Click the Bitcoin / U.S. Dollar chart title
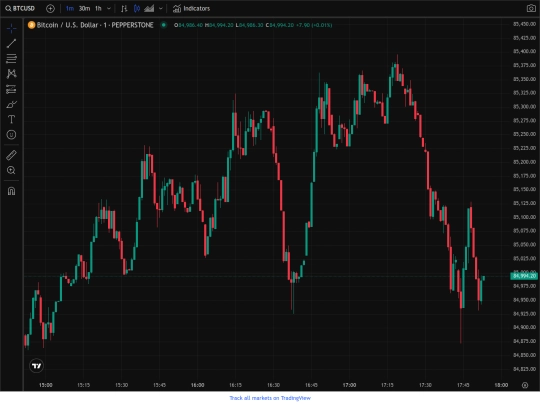The width and height of the screenshot is (540, 405). coord(95,25)
